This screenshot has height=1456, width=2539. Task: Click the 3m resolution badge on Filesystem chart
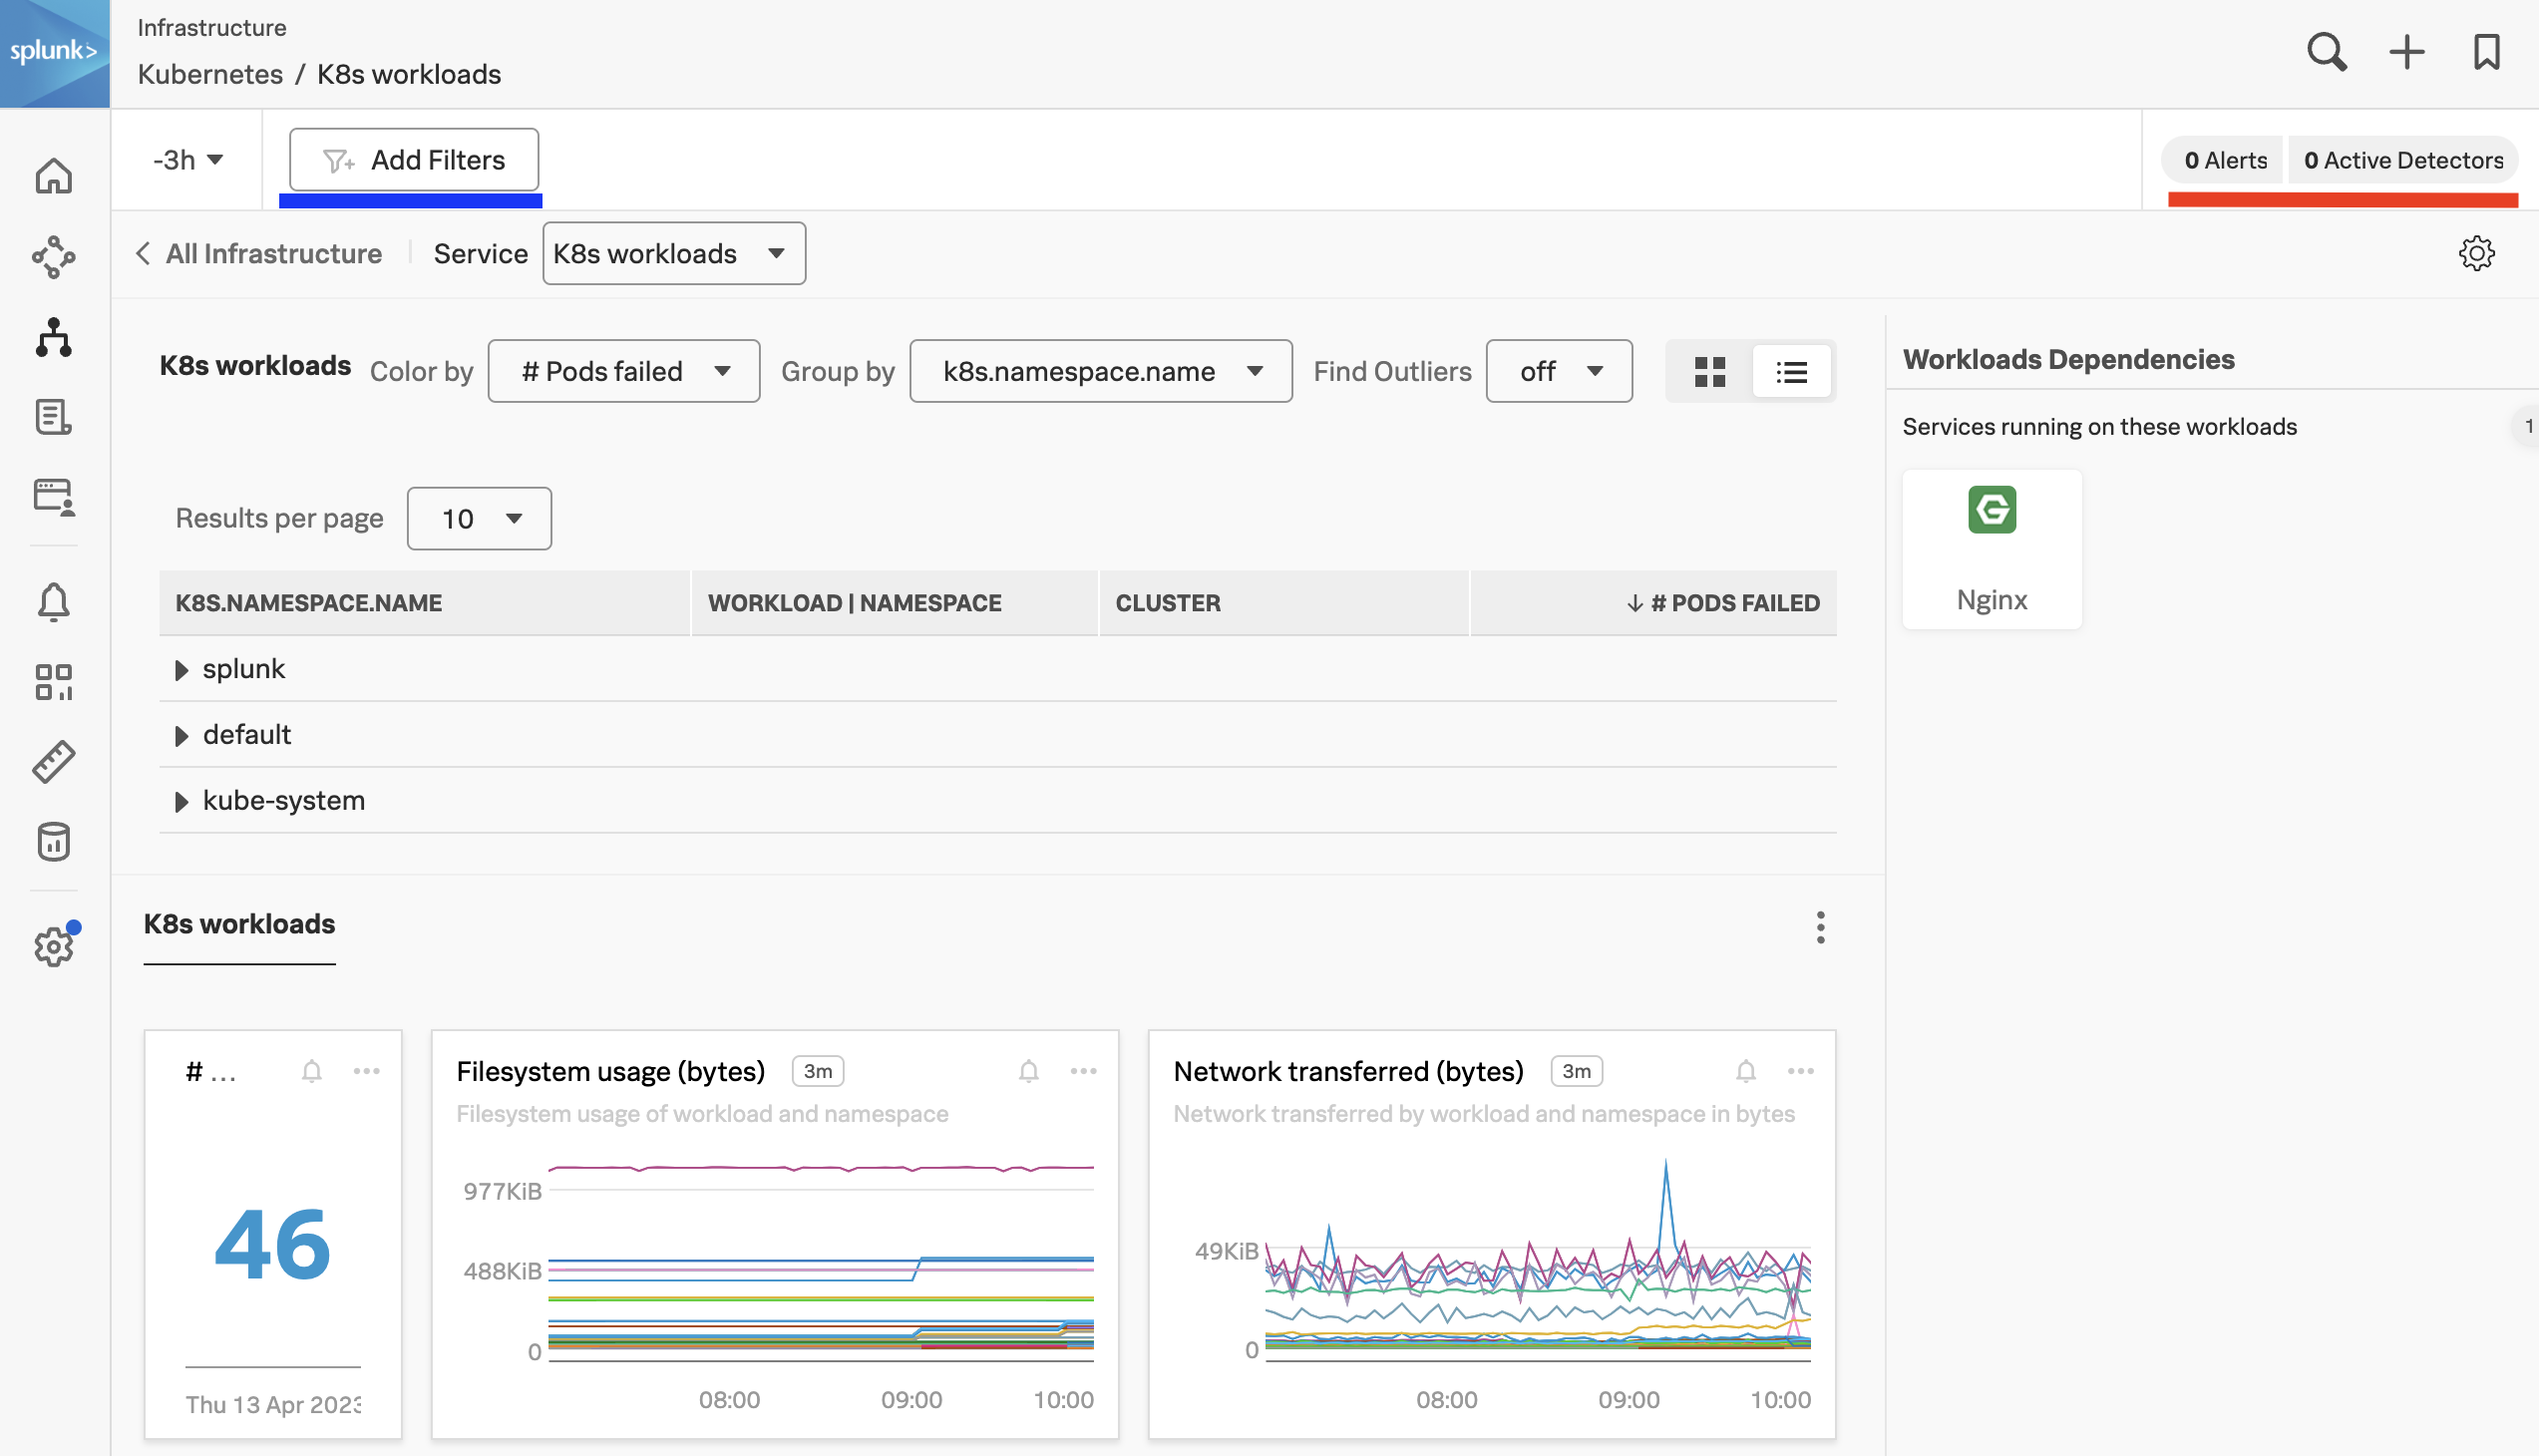point(817,1071)
